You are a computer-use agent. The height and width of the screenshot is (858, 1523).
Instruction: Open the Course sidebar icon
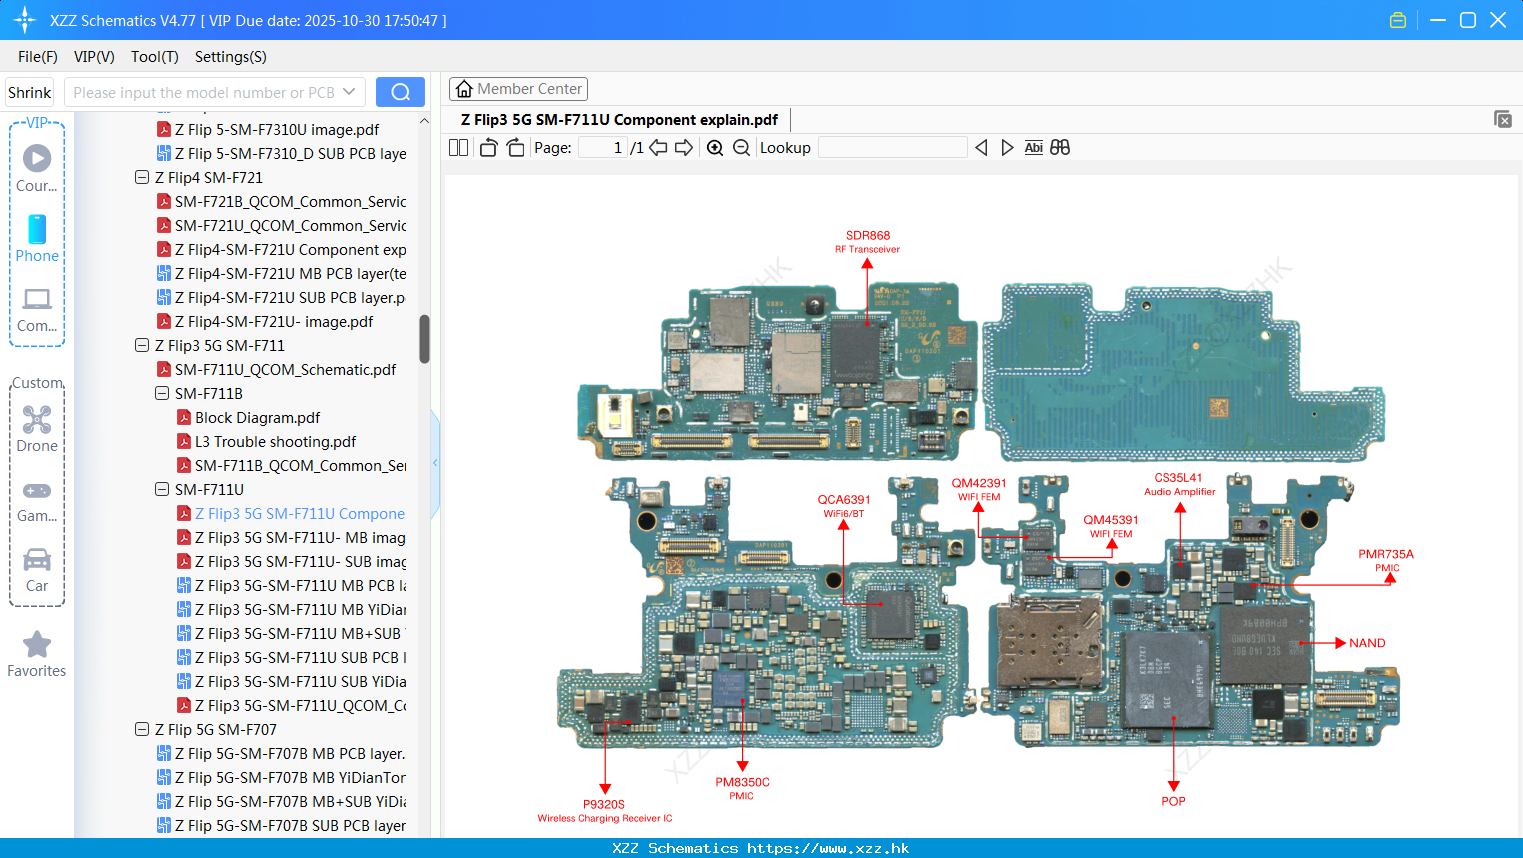click(x=37, y=168)
